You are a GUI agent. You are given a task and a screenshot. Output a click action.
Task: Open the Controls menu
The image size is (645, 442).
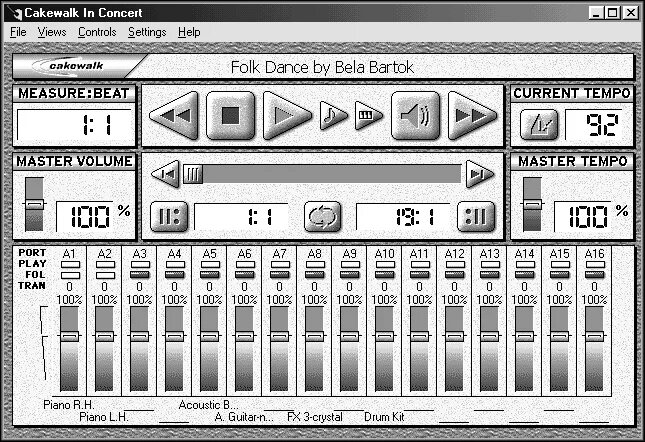click(x=97, y=32)
